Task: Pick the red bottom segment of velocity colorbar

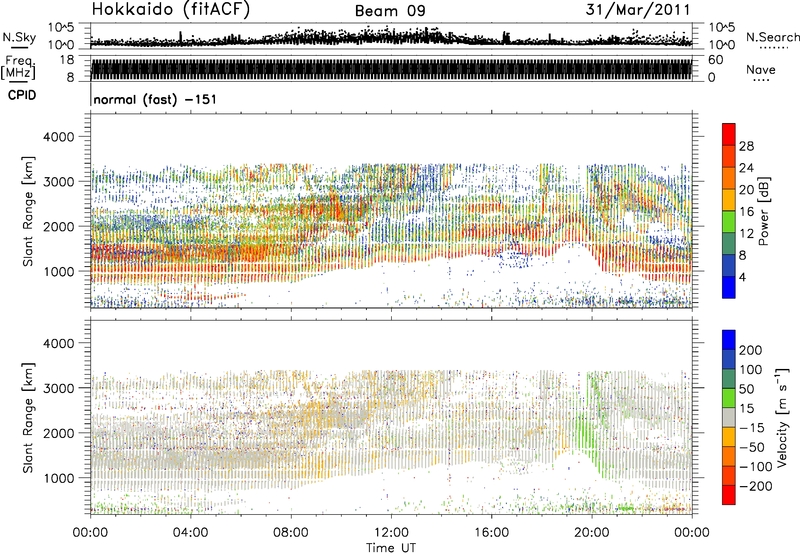Action: (x=729, y=495)
